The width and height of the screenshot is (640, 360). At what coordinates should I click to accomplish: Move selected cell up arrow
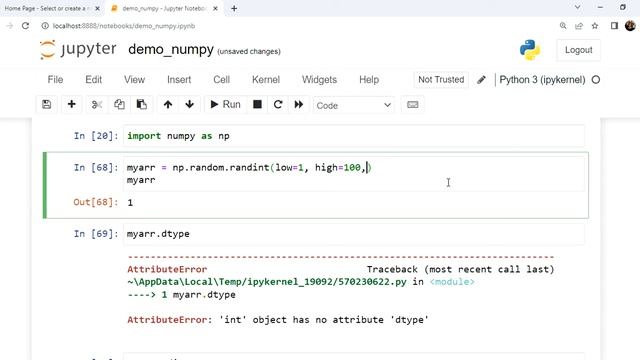coord(168,104)
